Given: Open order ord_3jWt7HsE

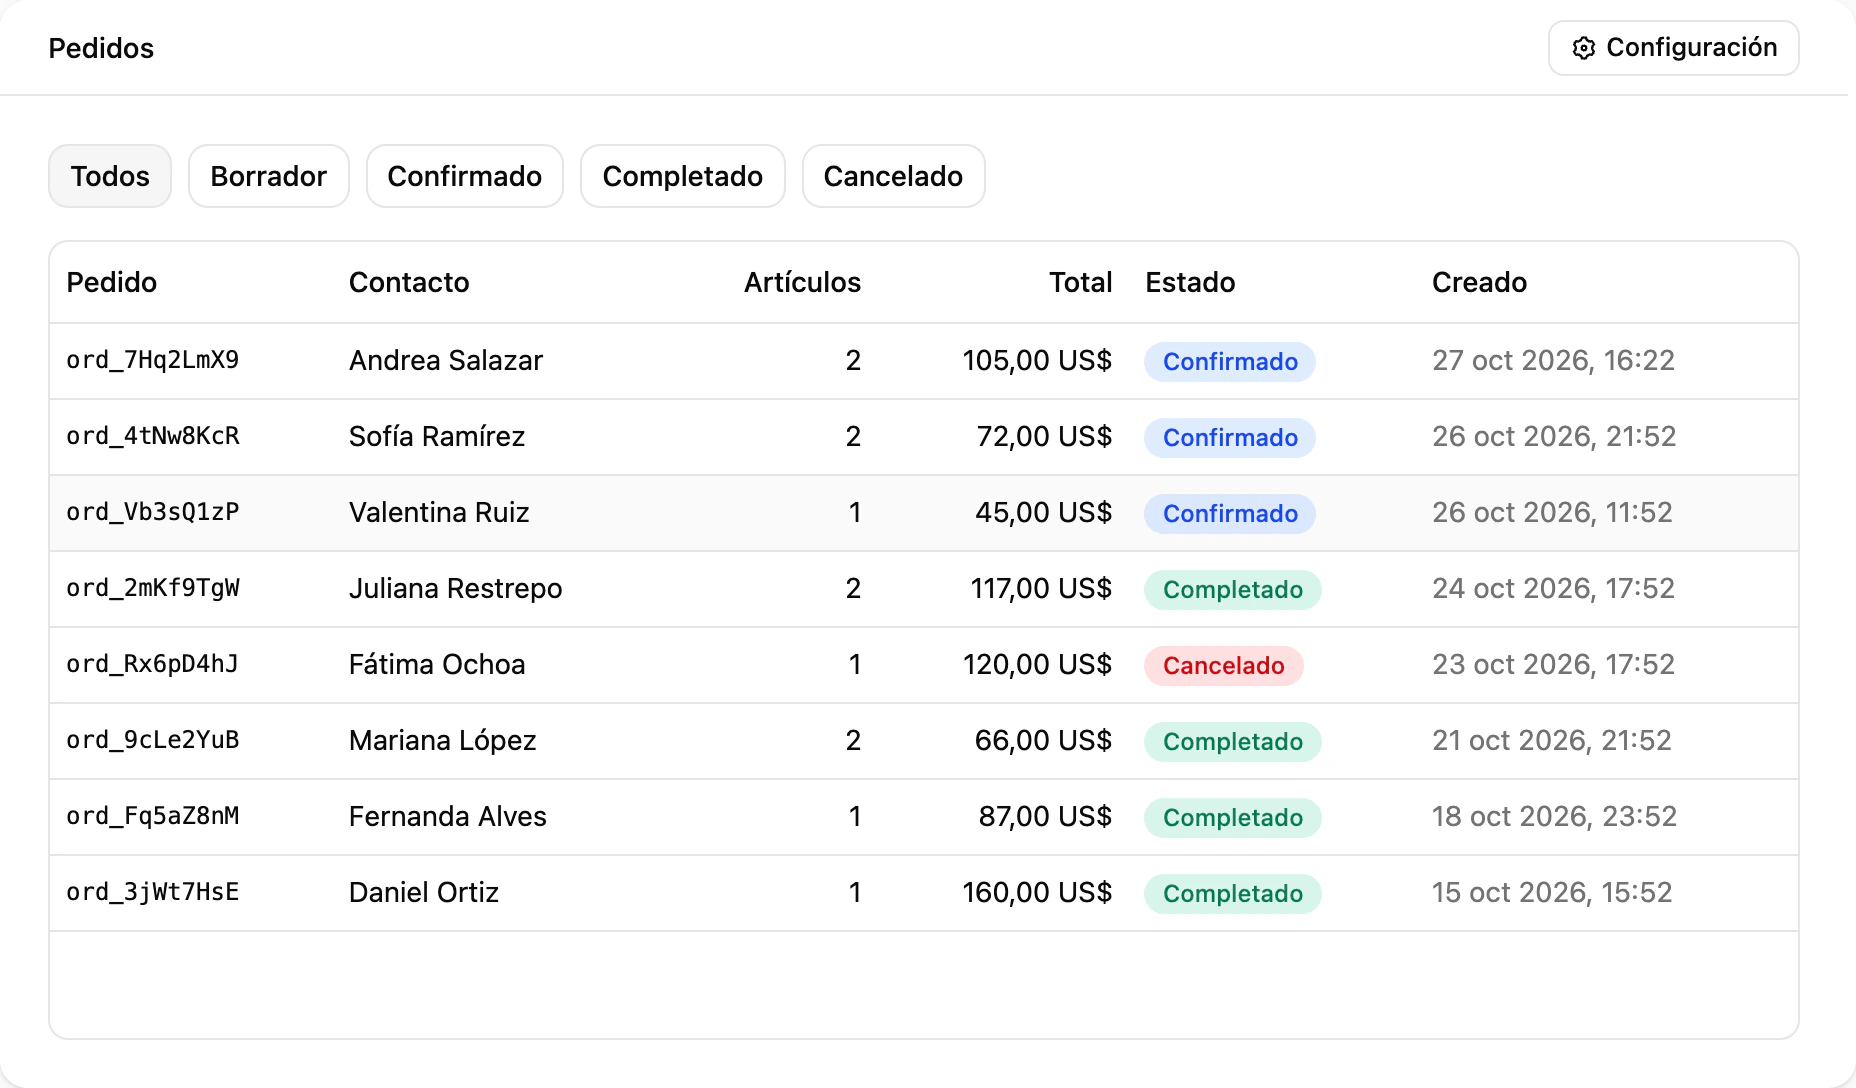Looking at the screenshot, I should pos(153,892).
